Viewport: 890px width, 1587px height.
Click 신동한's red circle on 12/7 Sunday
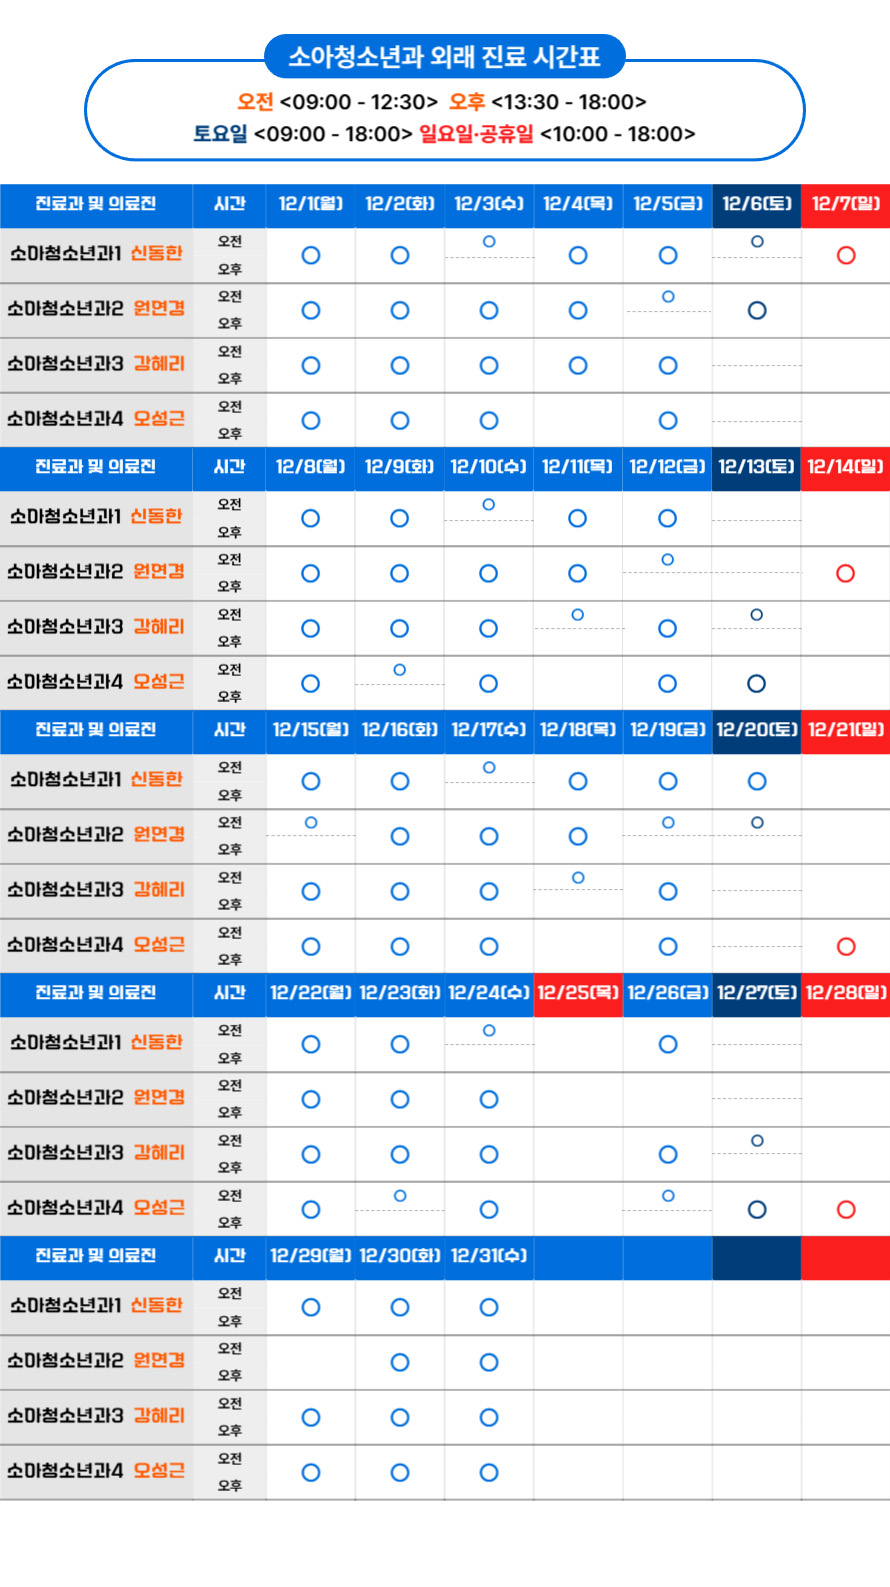point(846,255)
